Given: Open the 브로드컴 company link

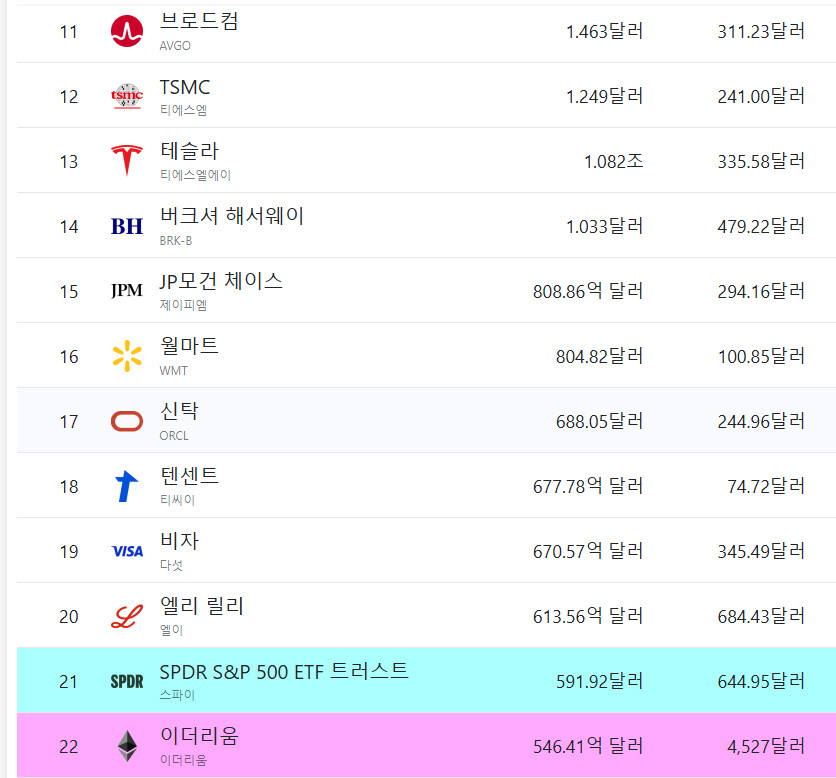Looking at the screenshot, I should (x=199, y=21).
